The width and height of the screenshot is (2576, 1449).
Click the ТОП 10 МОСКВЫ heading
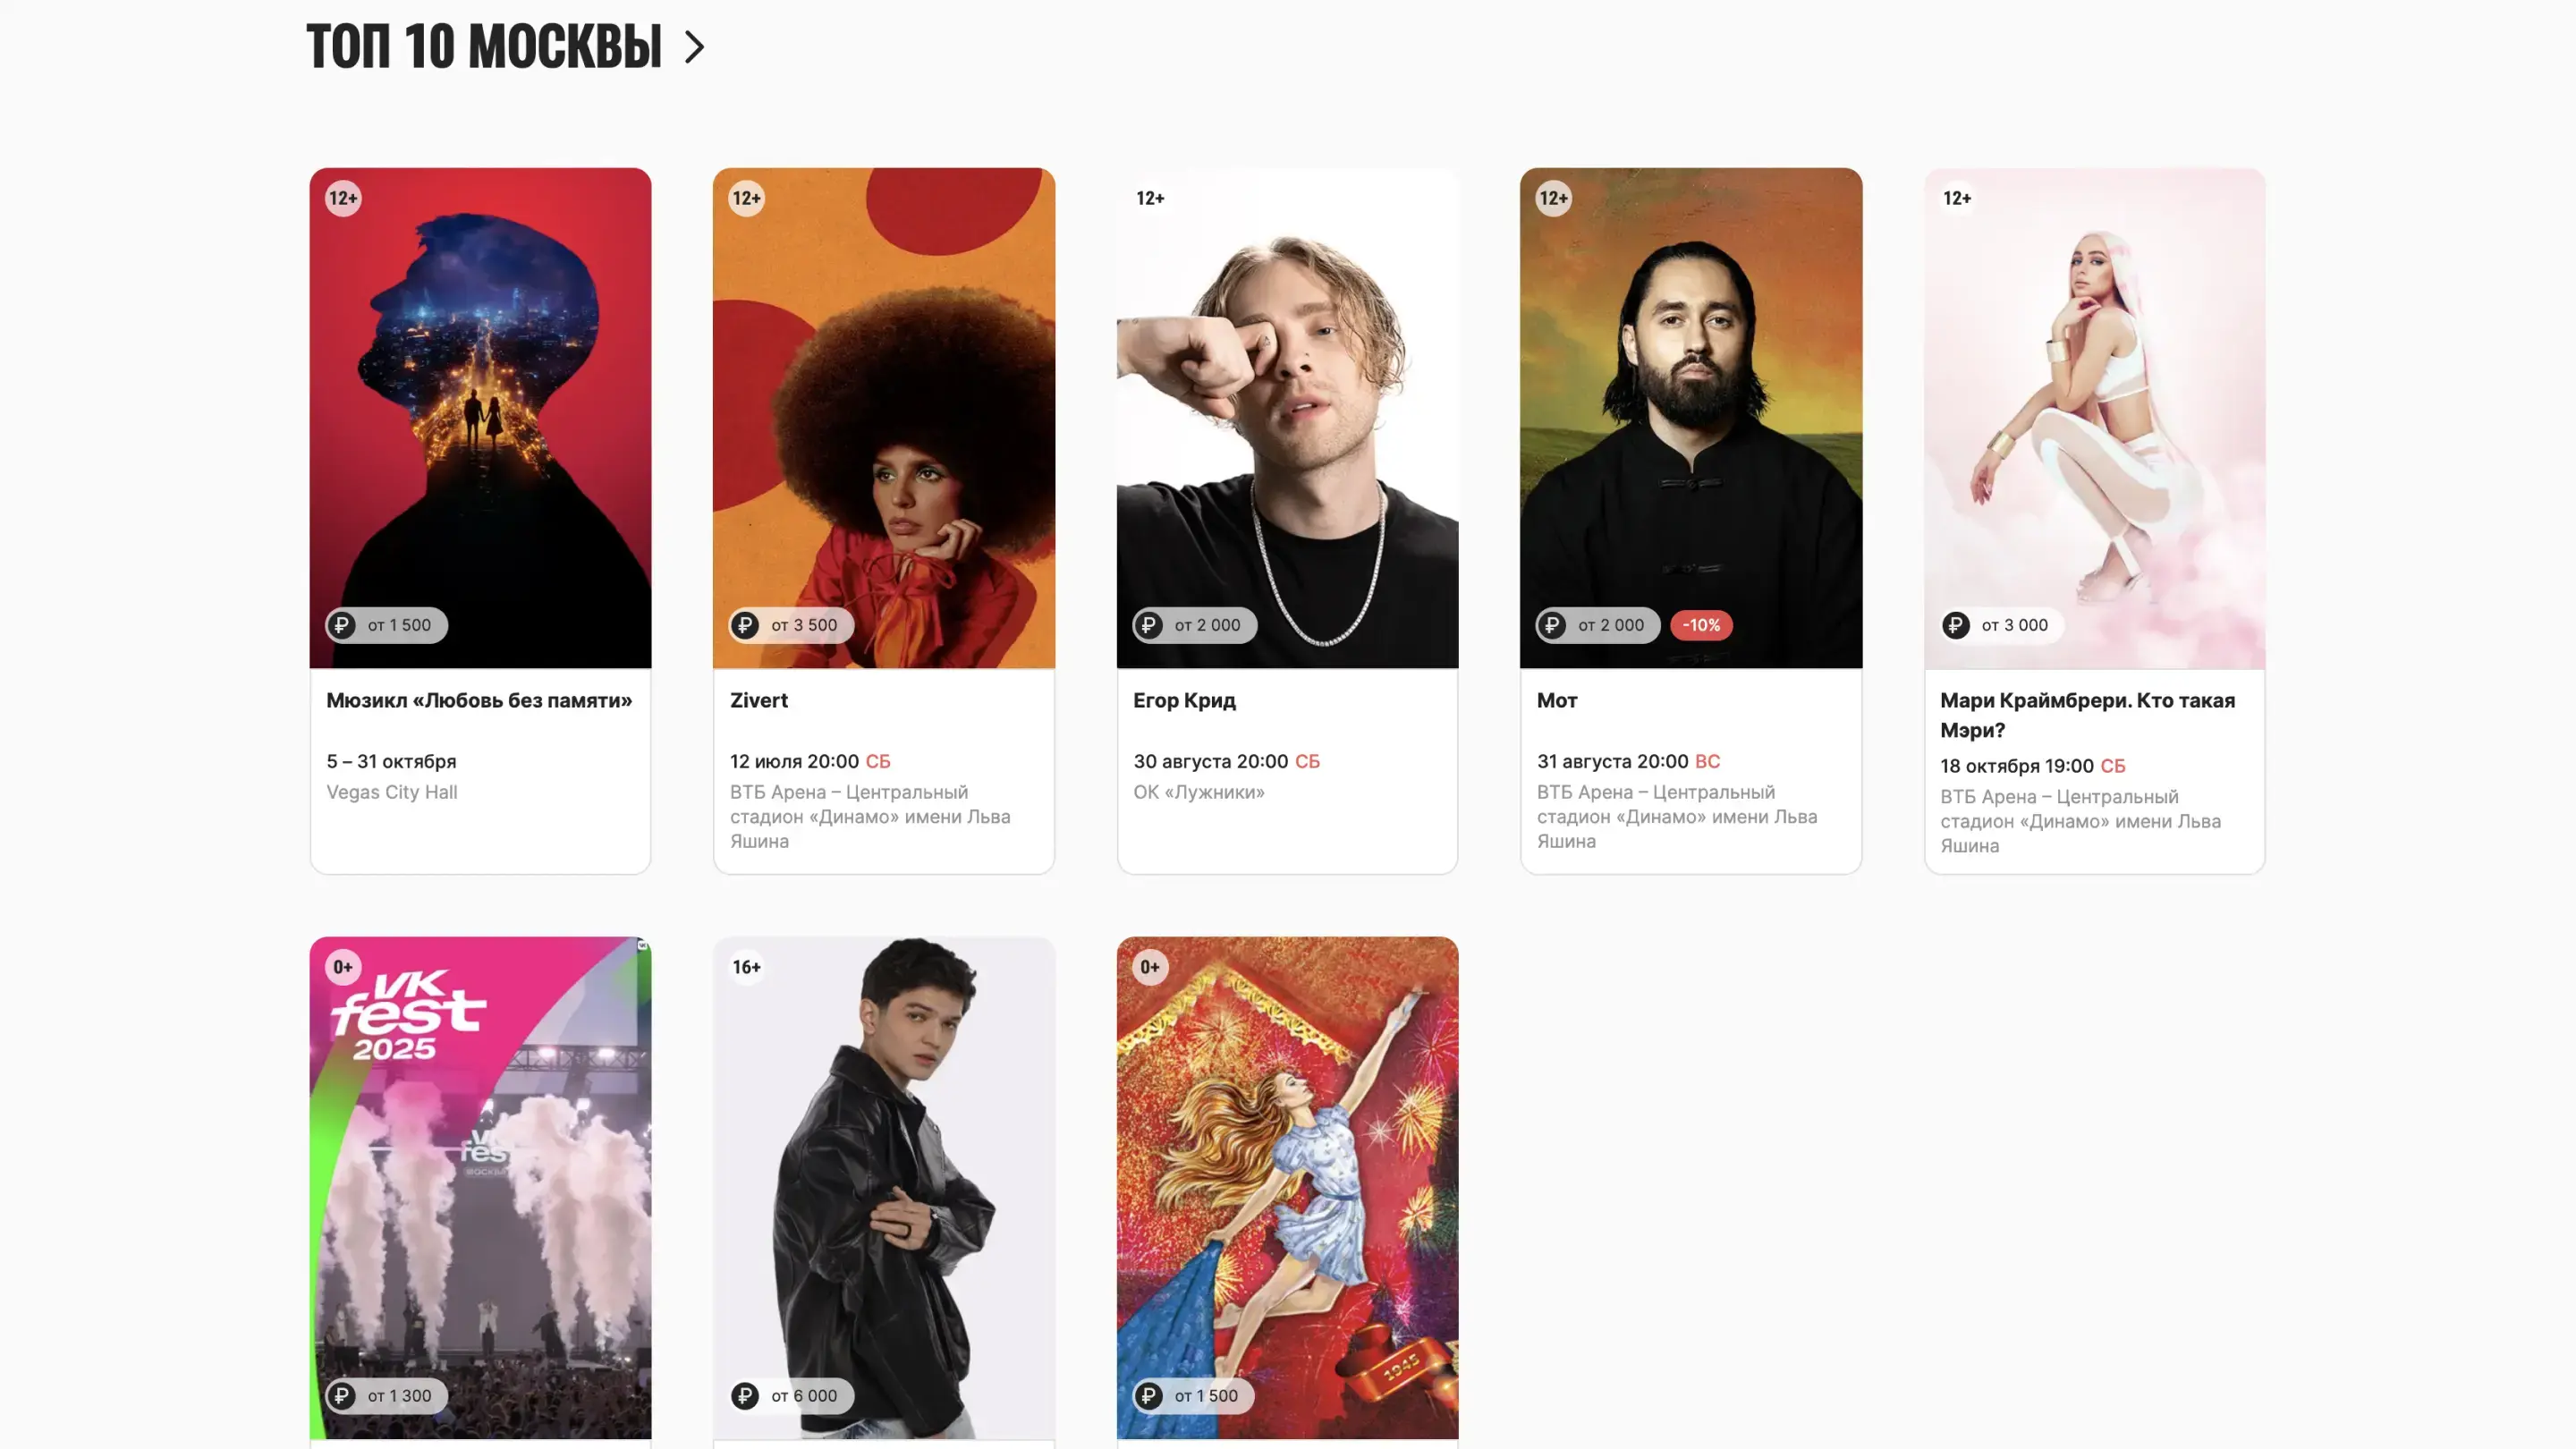pyautogui.click(x=484, y=46)
